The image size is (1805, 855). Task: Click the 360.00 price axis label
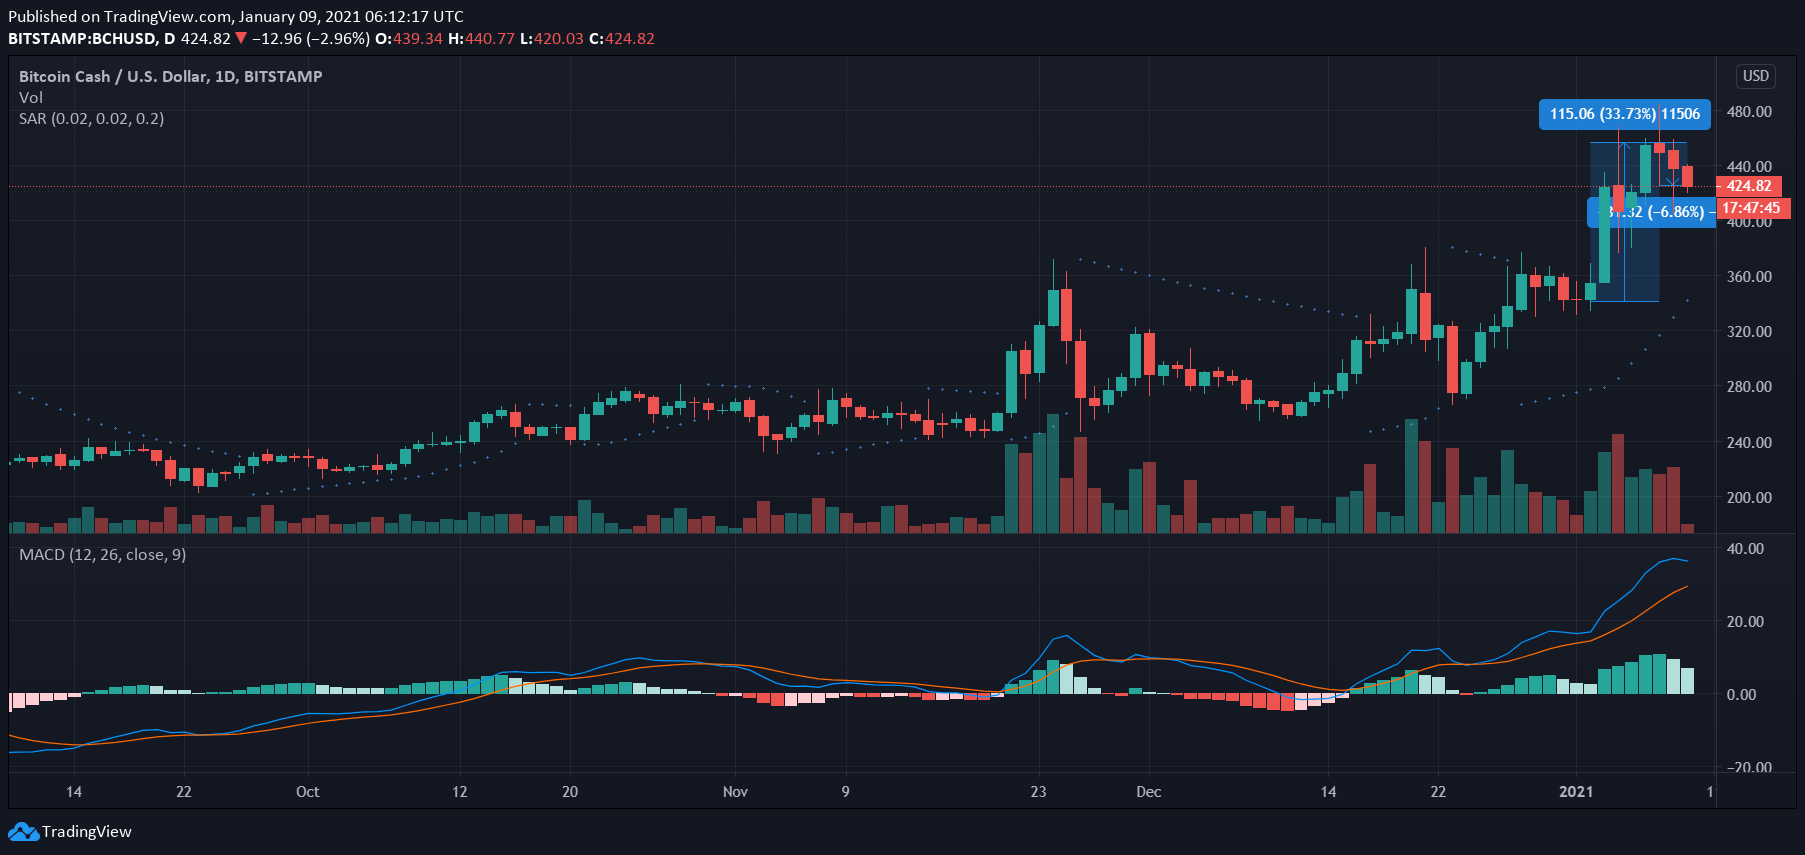point(1749,277)
